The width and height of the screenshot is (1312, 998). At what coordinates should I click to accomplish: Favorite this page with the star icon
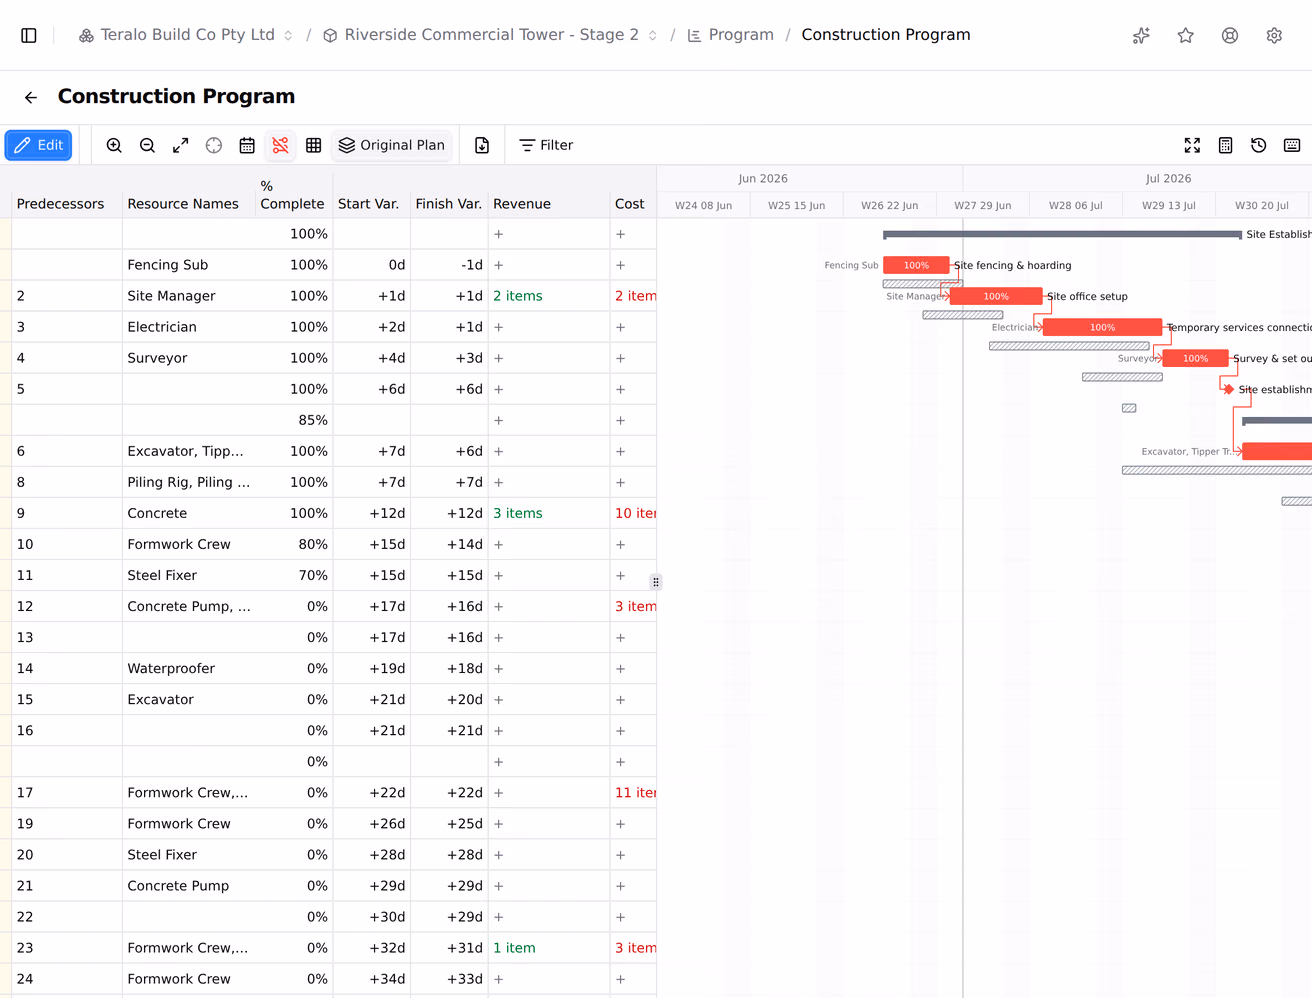1186,35
